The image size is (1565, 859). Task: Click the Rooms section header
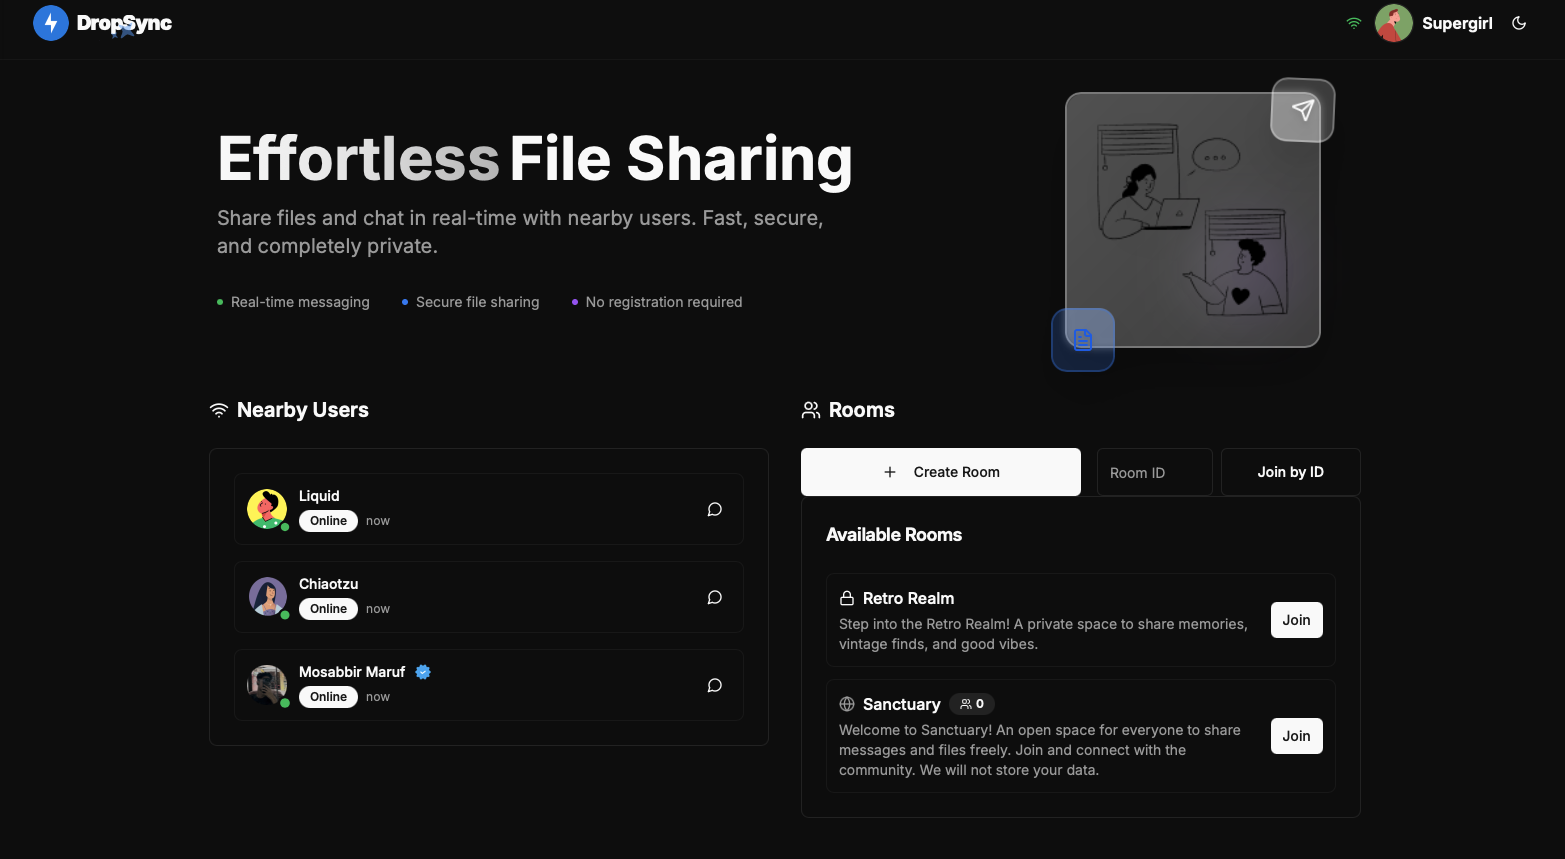(862, 410)
